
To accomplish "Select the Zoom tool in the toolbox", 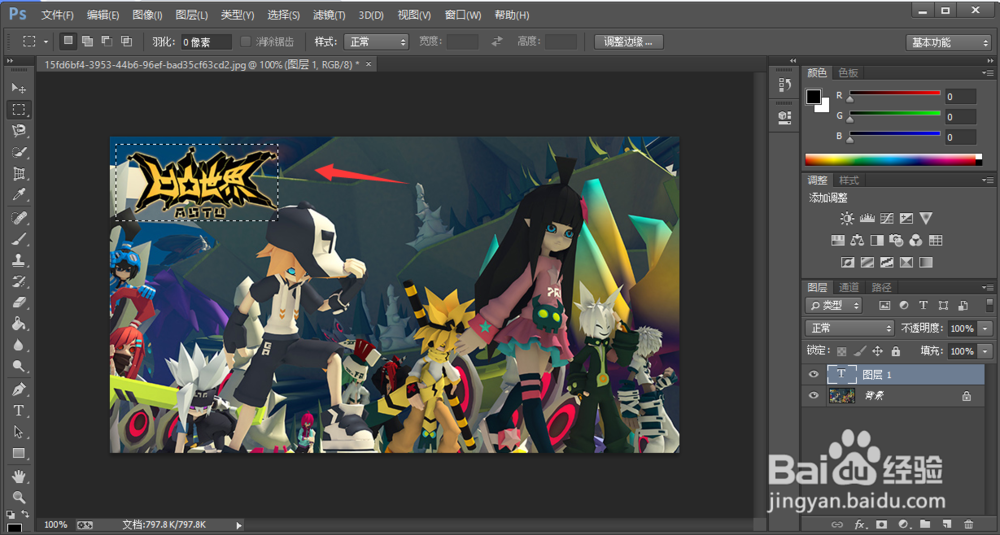I will tap(18, 497).
